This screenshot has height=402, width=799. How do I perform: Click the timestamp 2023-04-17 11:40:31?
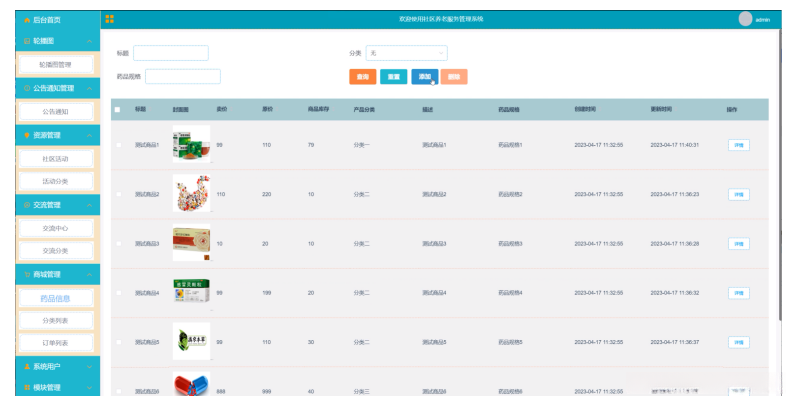675,145
